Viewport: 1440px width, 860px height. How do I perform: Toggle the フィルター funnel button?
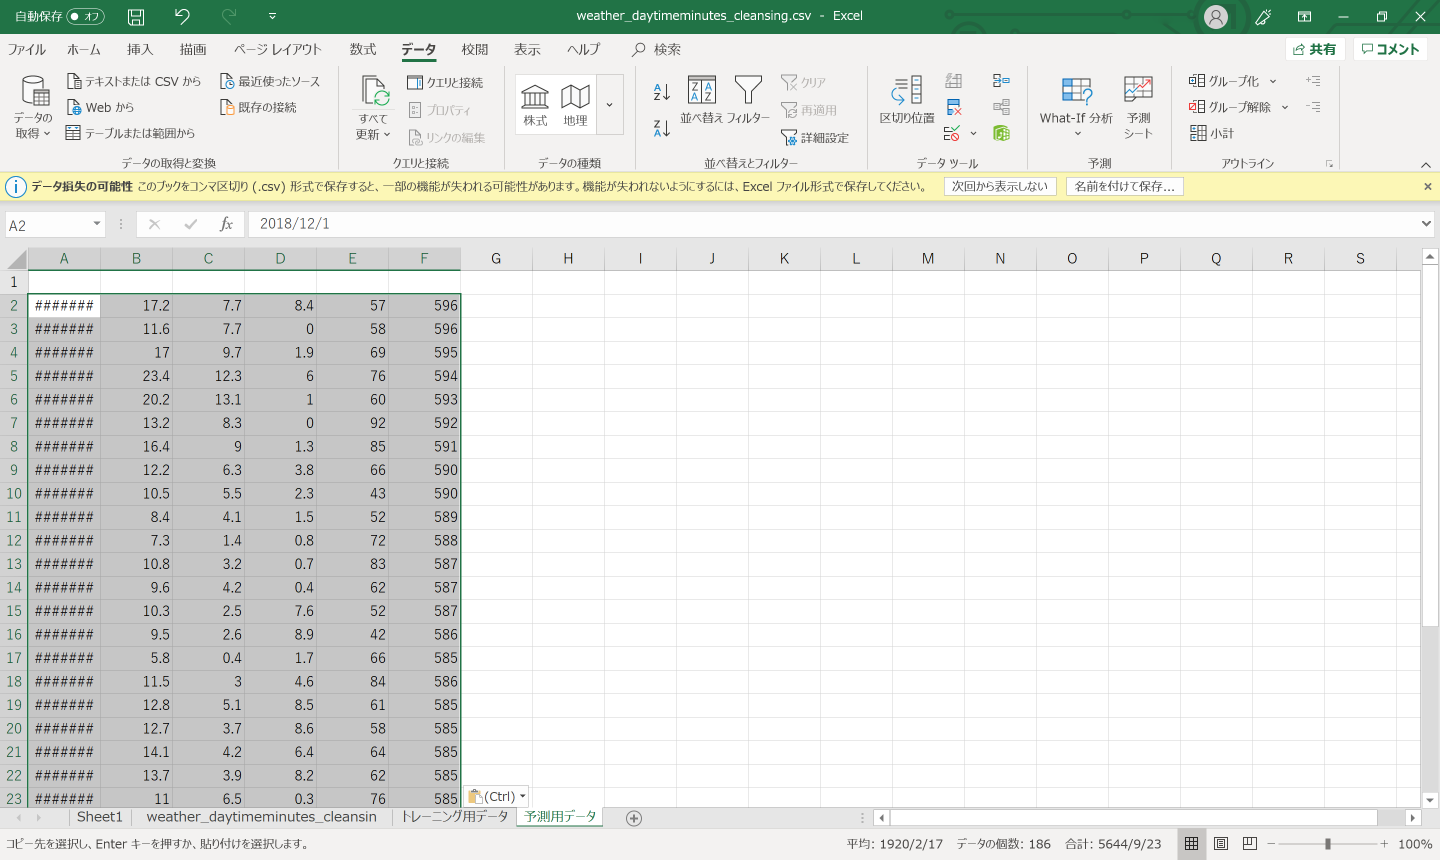pos(748,99)
